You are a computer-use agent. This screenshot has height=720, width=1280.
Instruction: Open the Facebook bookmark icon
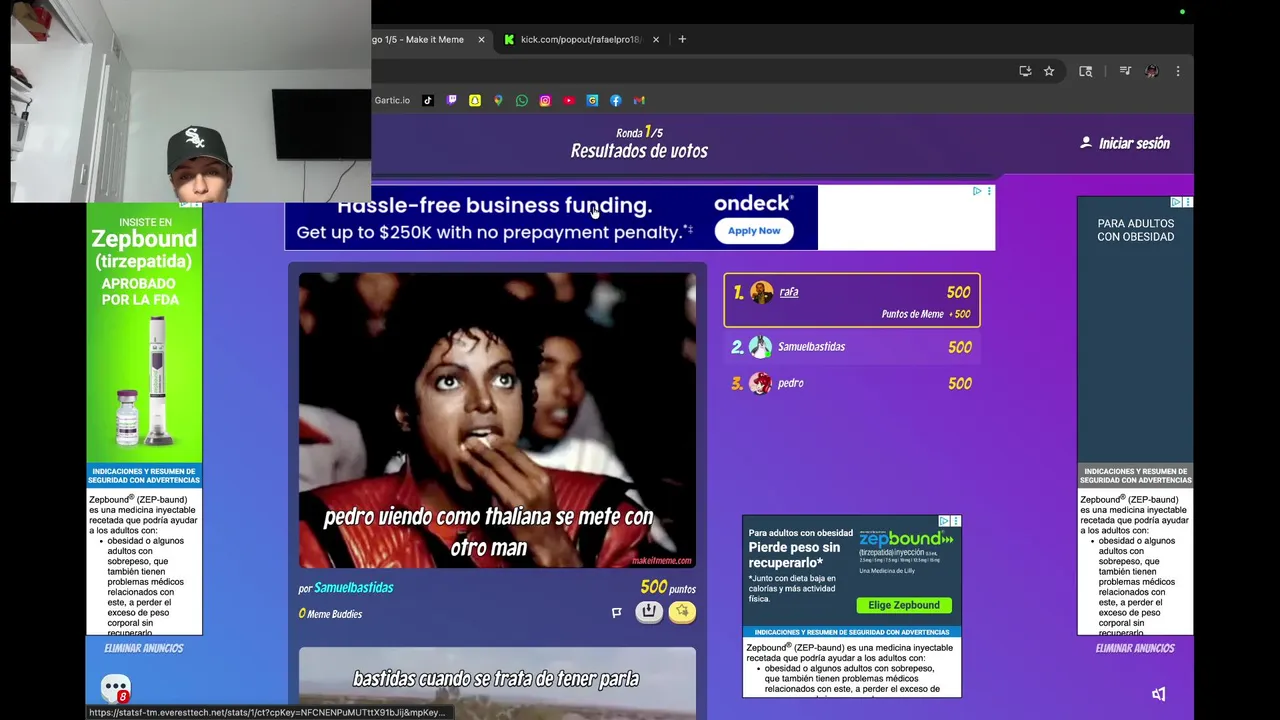coord(616,100)
